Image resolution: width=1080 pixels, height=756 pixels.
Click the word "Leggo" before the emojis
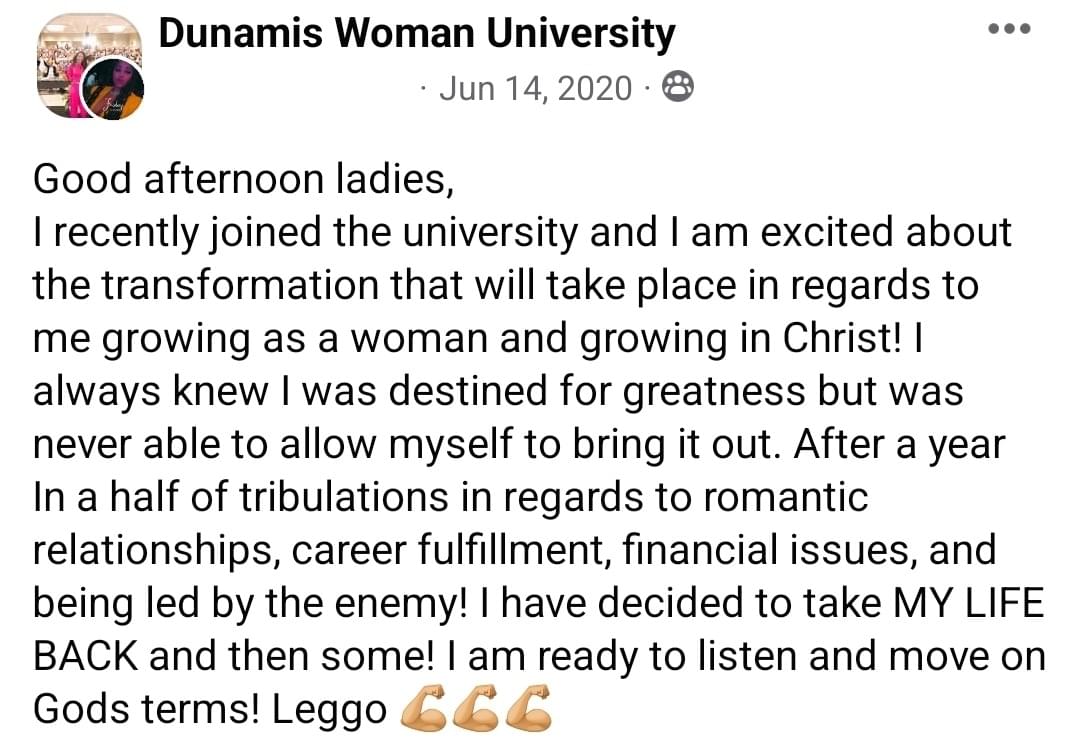[329, 709]
